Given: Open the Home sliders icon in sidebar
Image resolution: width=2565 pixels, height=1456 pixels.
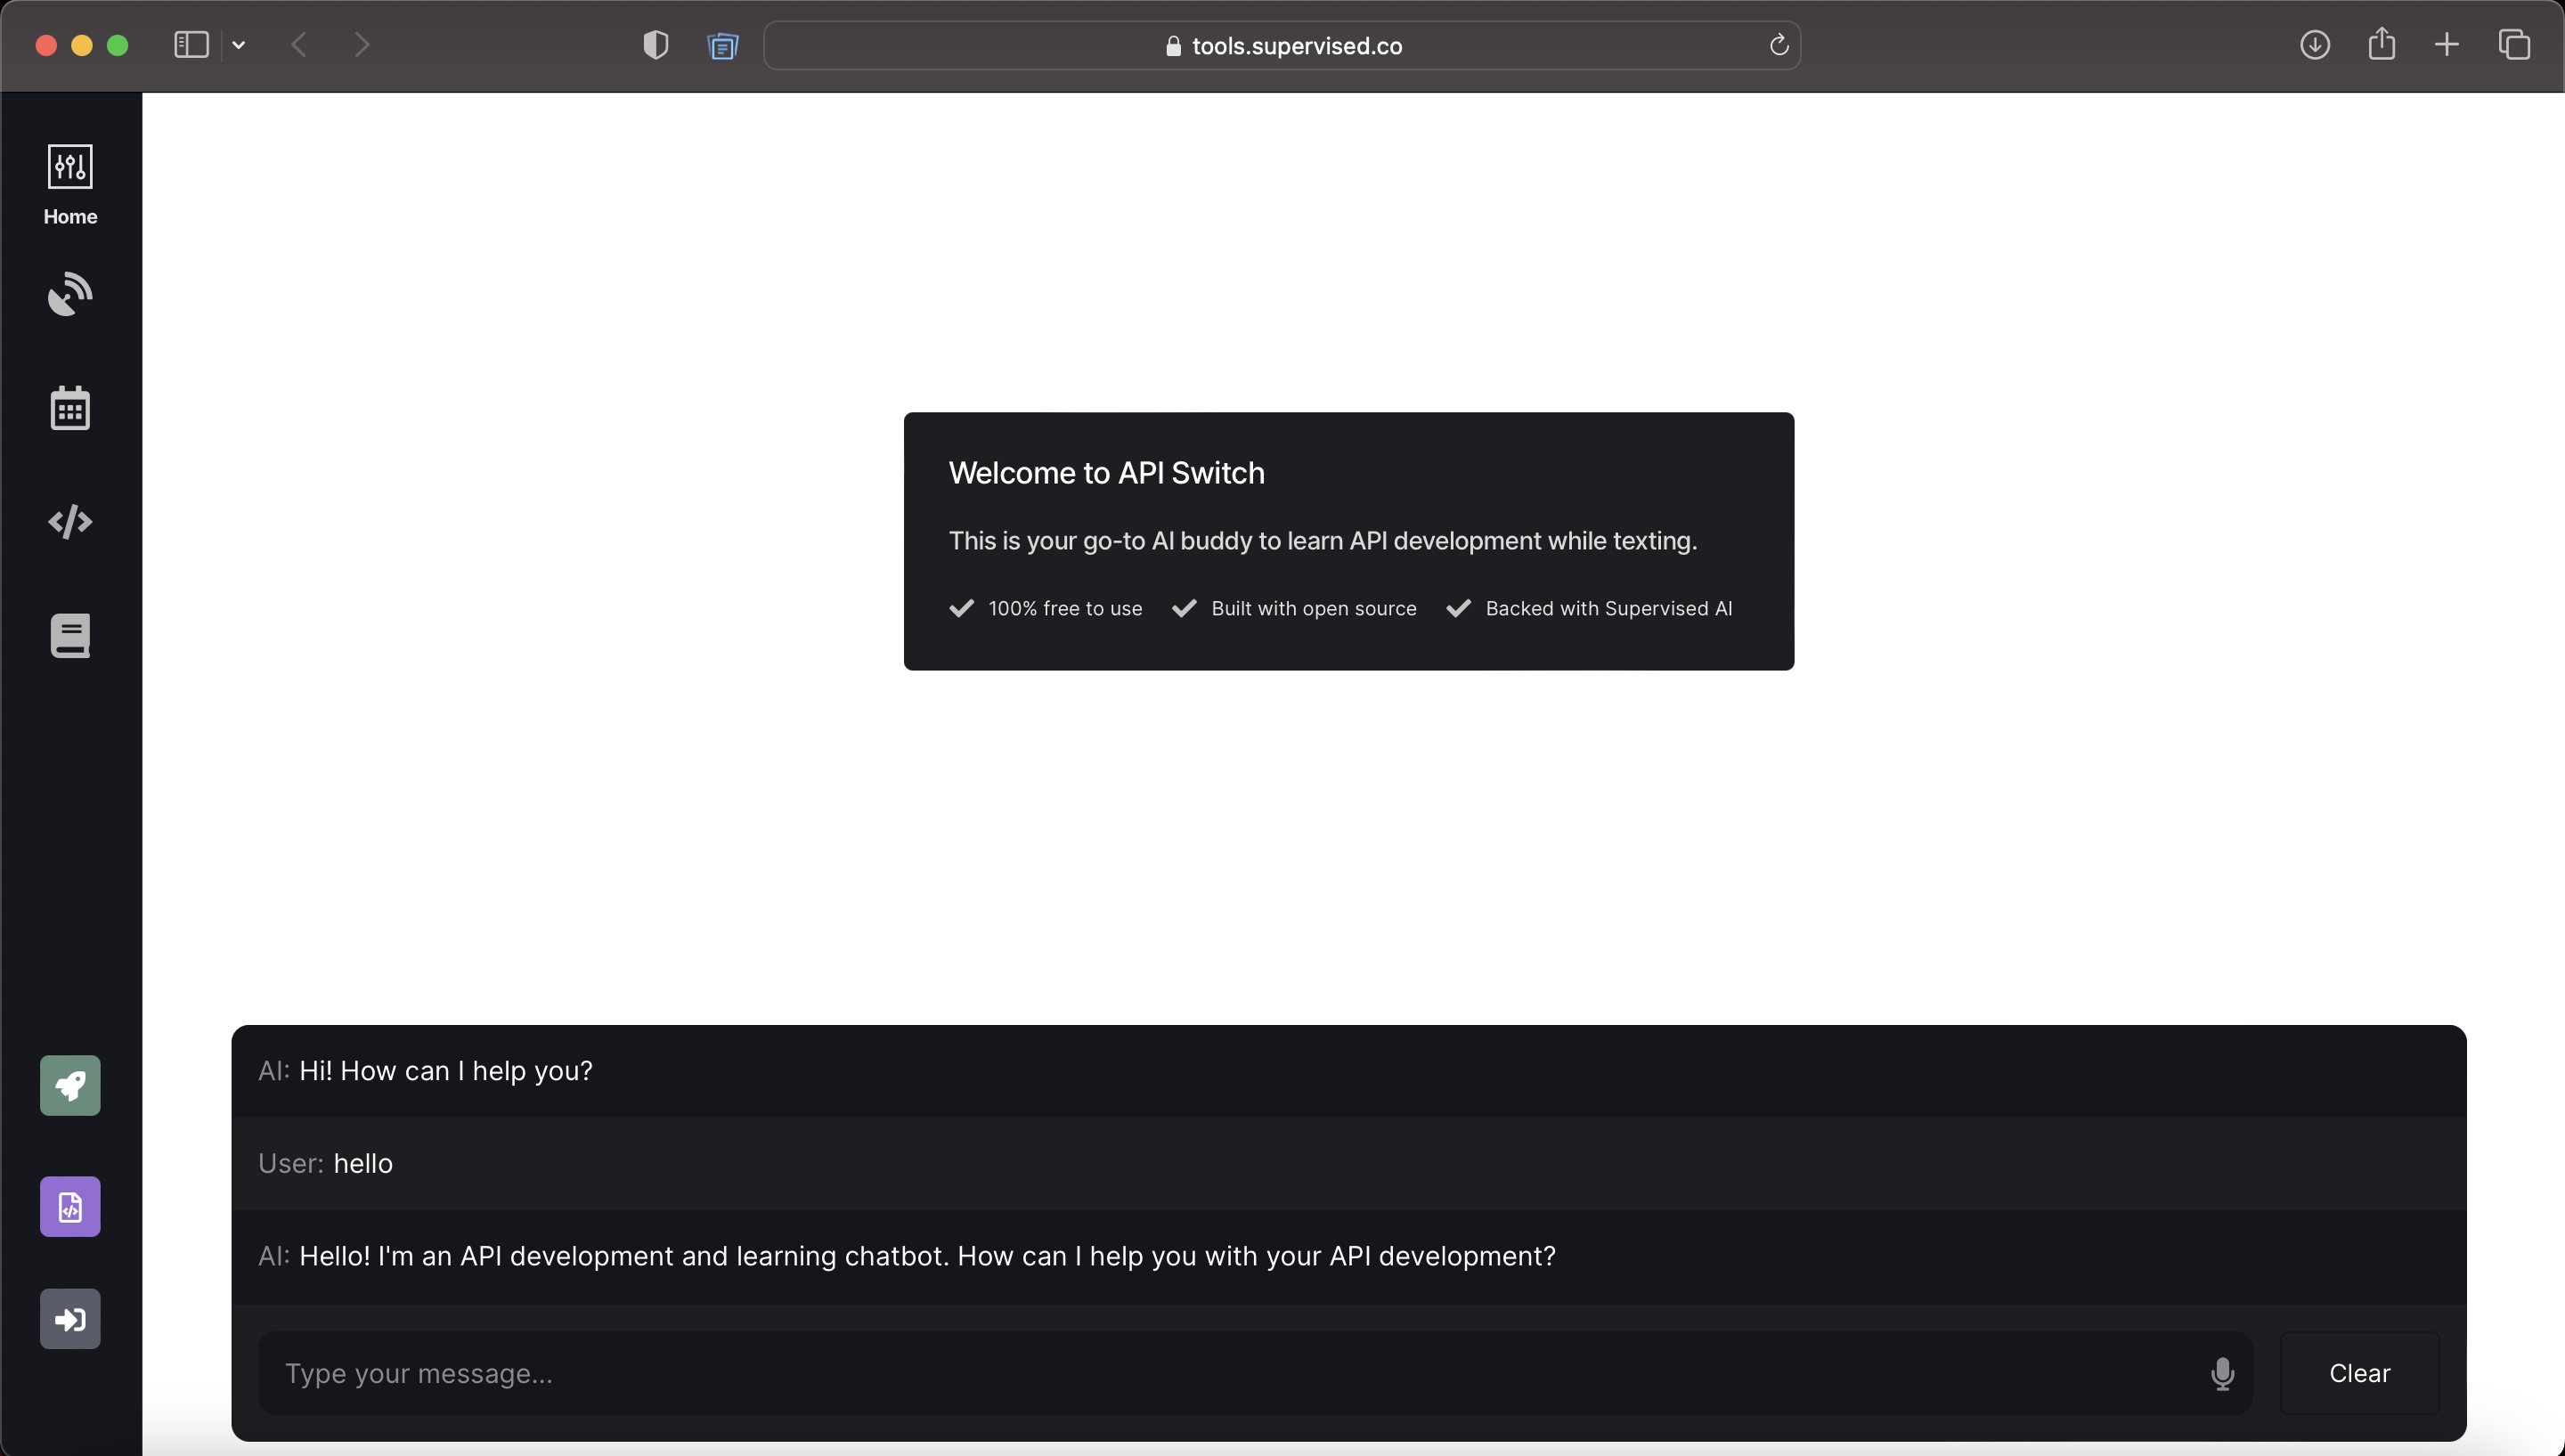Looking at the screenshot, I should (x=70, y=167).
